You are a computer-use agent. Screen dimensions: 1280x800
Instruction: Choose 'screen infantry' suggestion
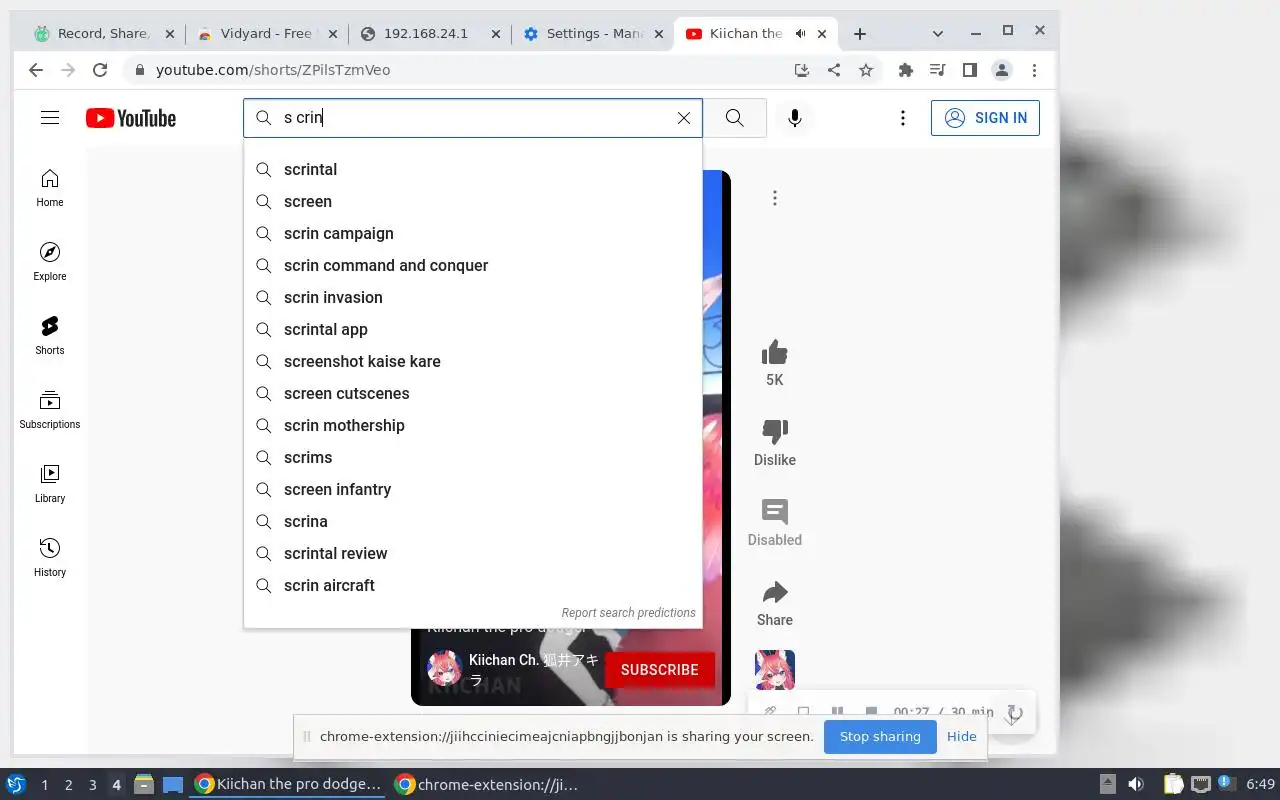coord(473,490)
